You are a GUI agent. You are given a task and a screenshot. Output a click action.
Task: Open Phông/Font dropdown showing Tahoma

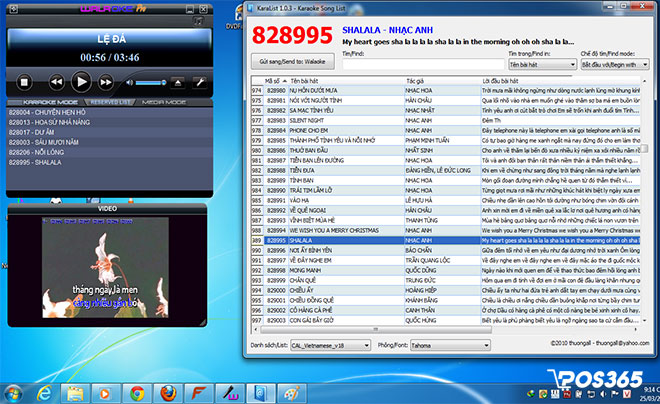(x=450, y=346)
